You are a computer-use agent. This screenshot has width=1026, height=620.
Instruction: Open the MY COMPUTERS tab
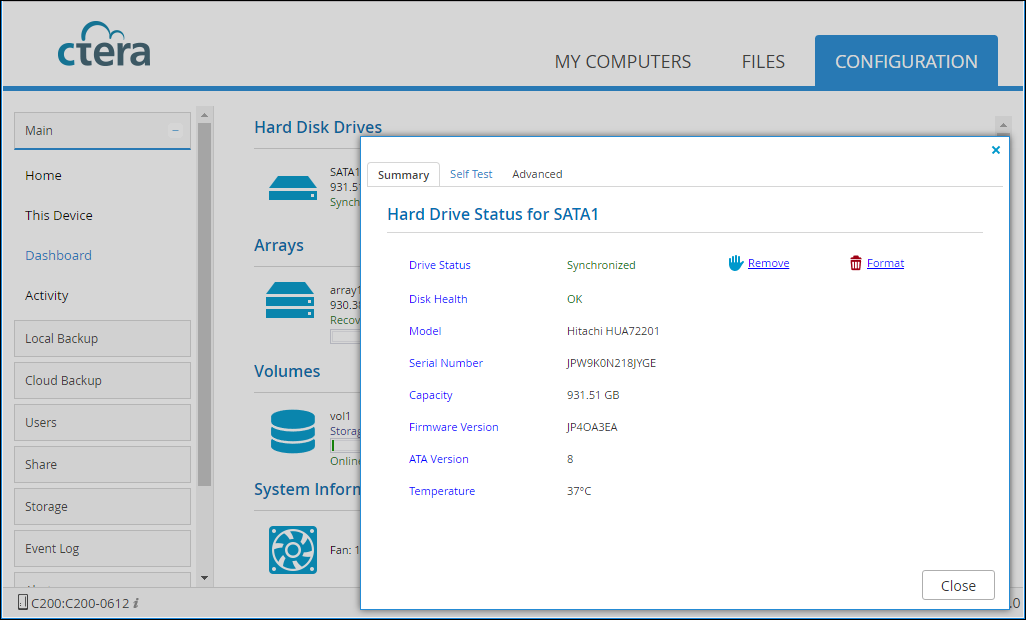click(623, 61)
